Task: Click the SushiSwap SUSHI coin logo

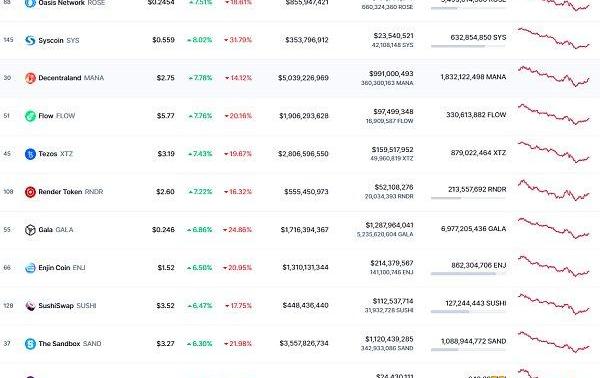Action: pyautogui.click(x=30, y=306)
